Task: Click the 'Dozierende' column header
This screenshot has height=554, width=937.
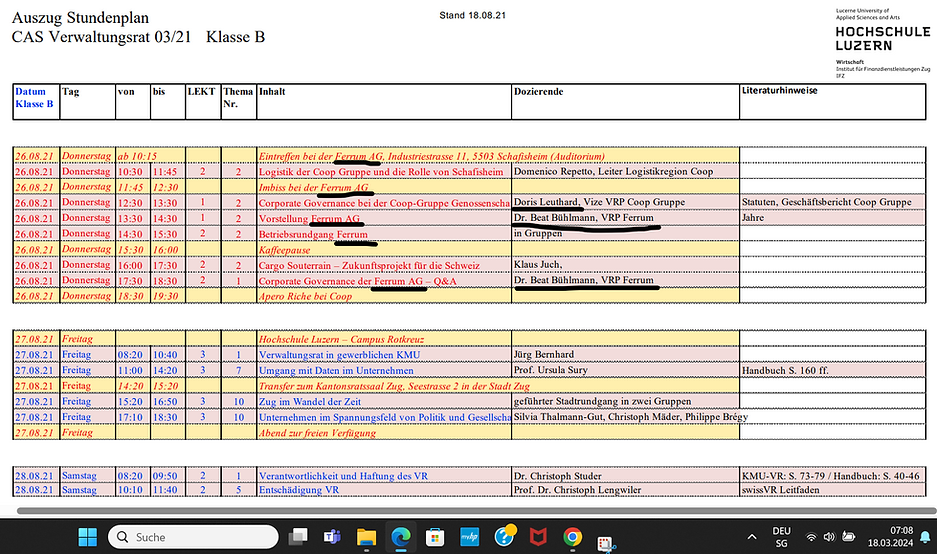Action: coord(625,102)
